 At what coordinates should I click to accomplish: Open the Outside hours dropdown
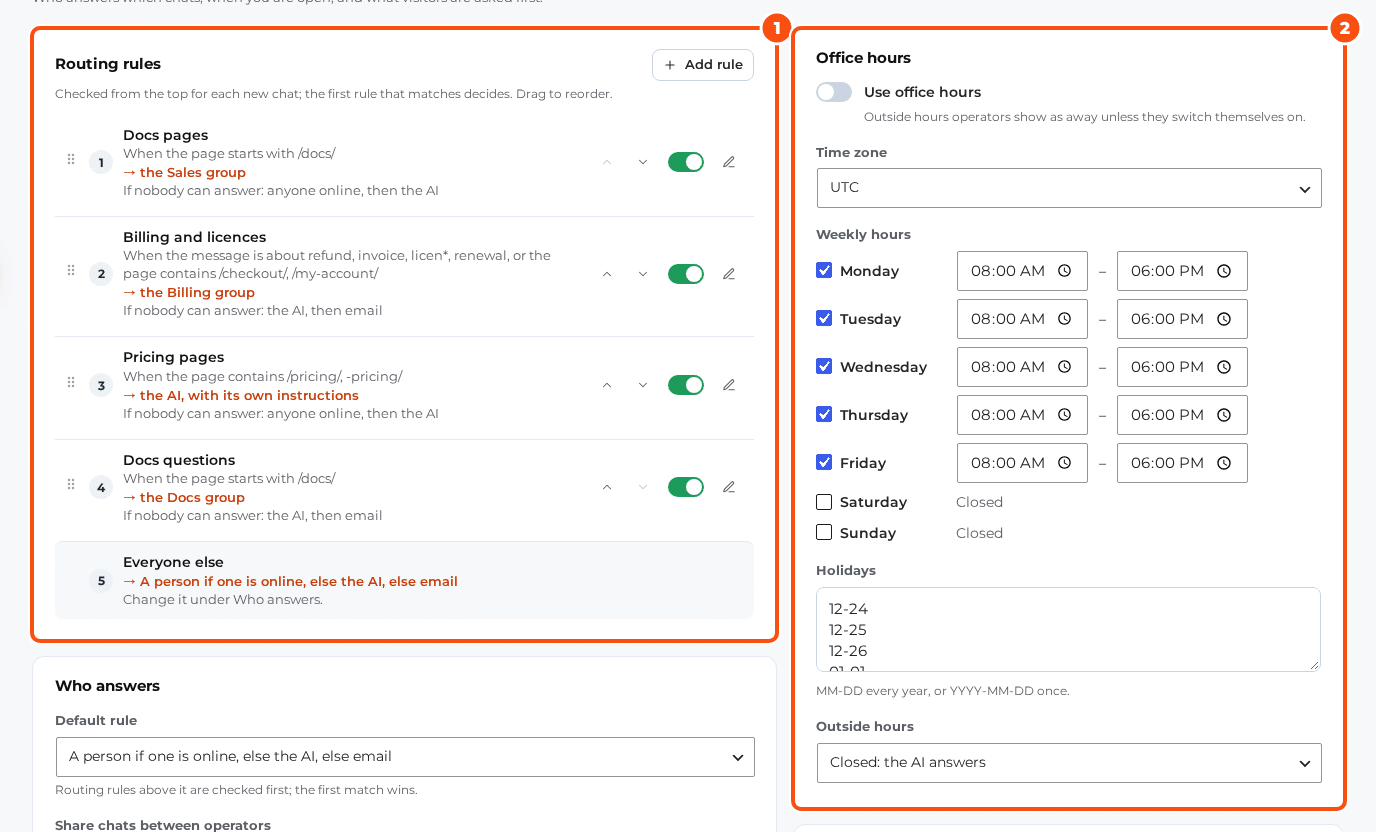coord(1069,763)
